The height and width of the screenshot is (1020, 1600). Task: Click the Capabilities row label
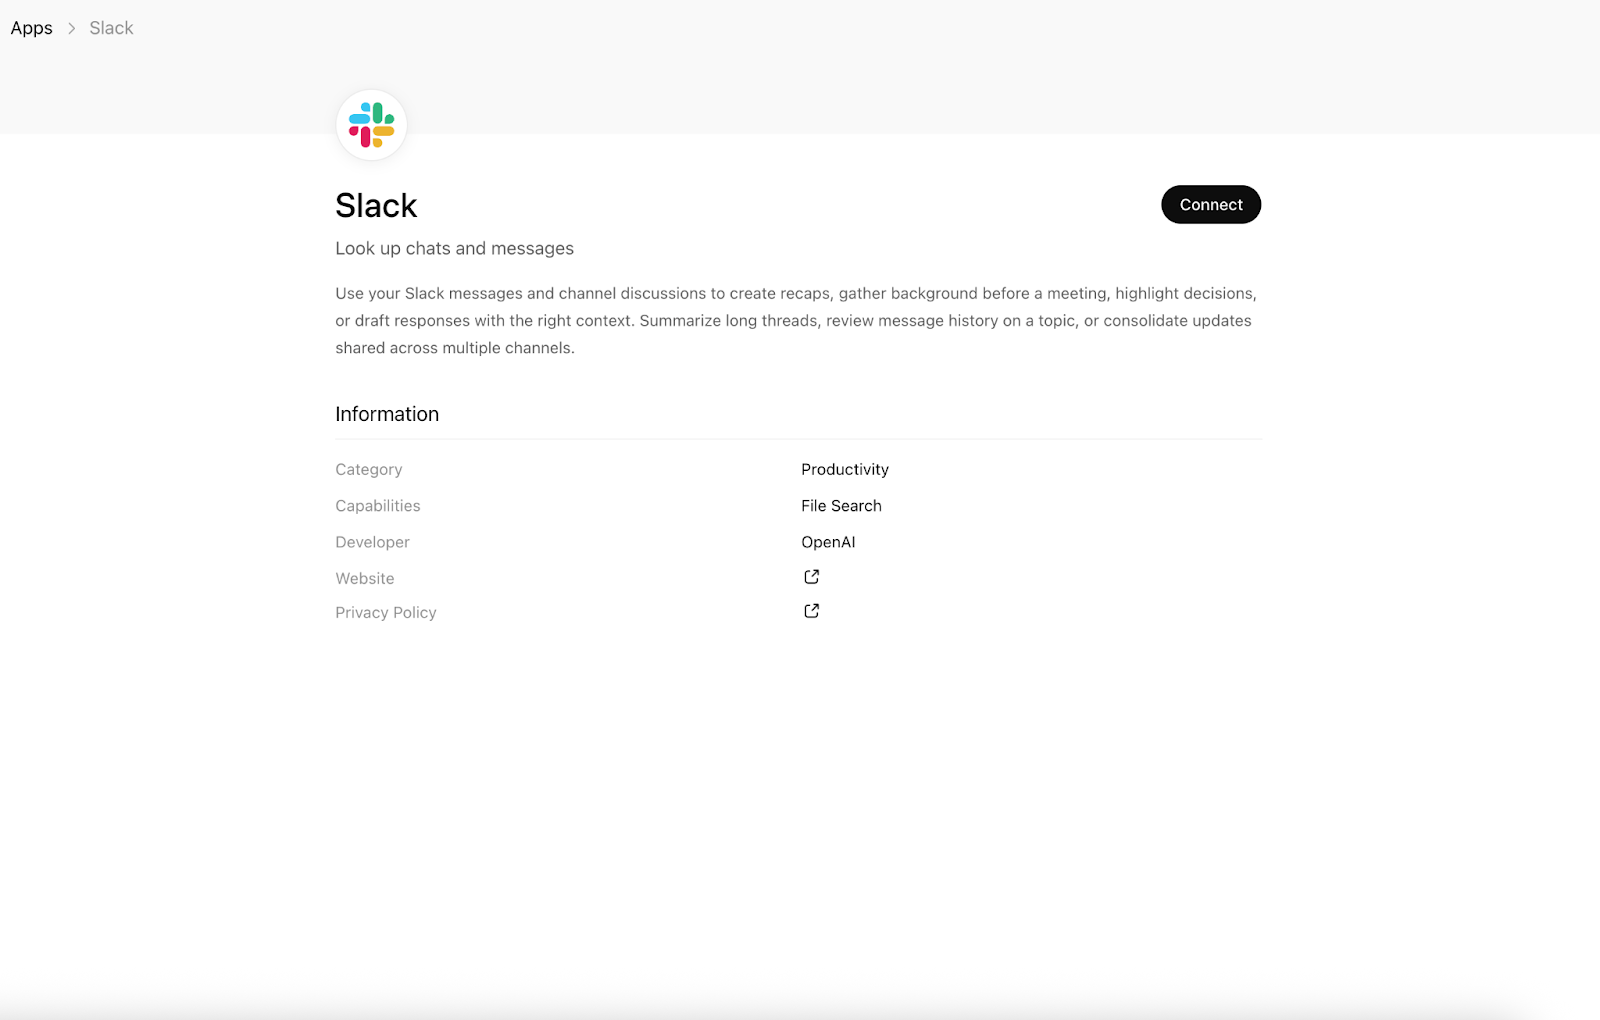(377, 505)
